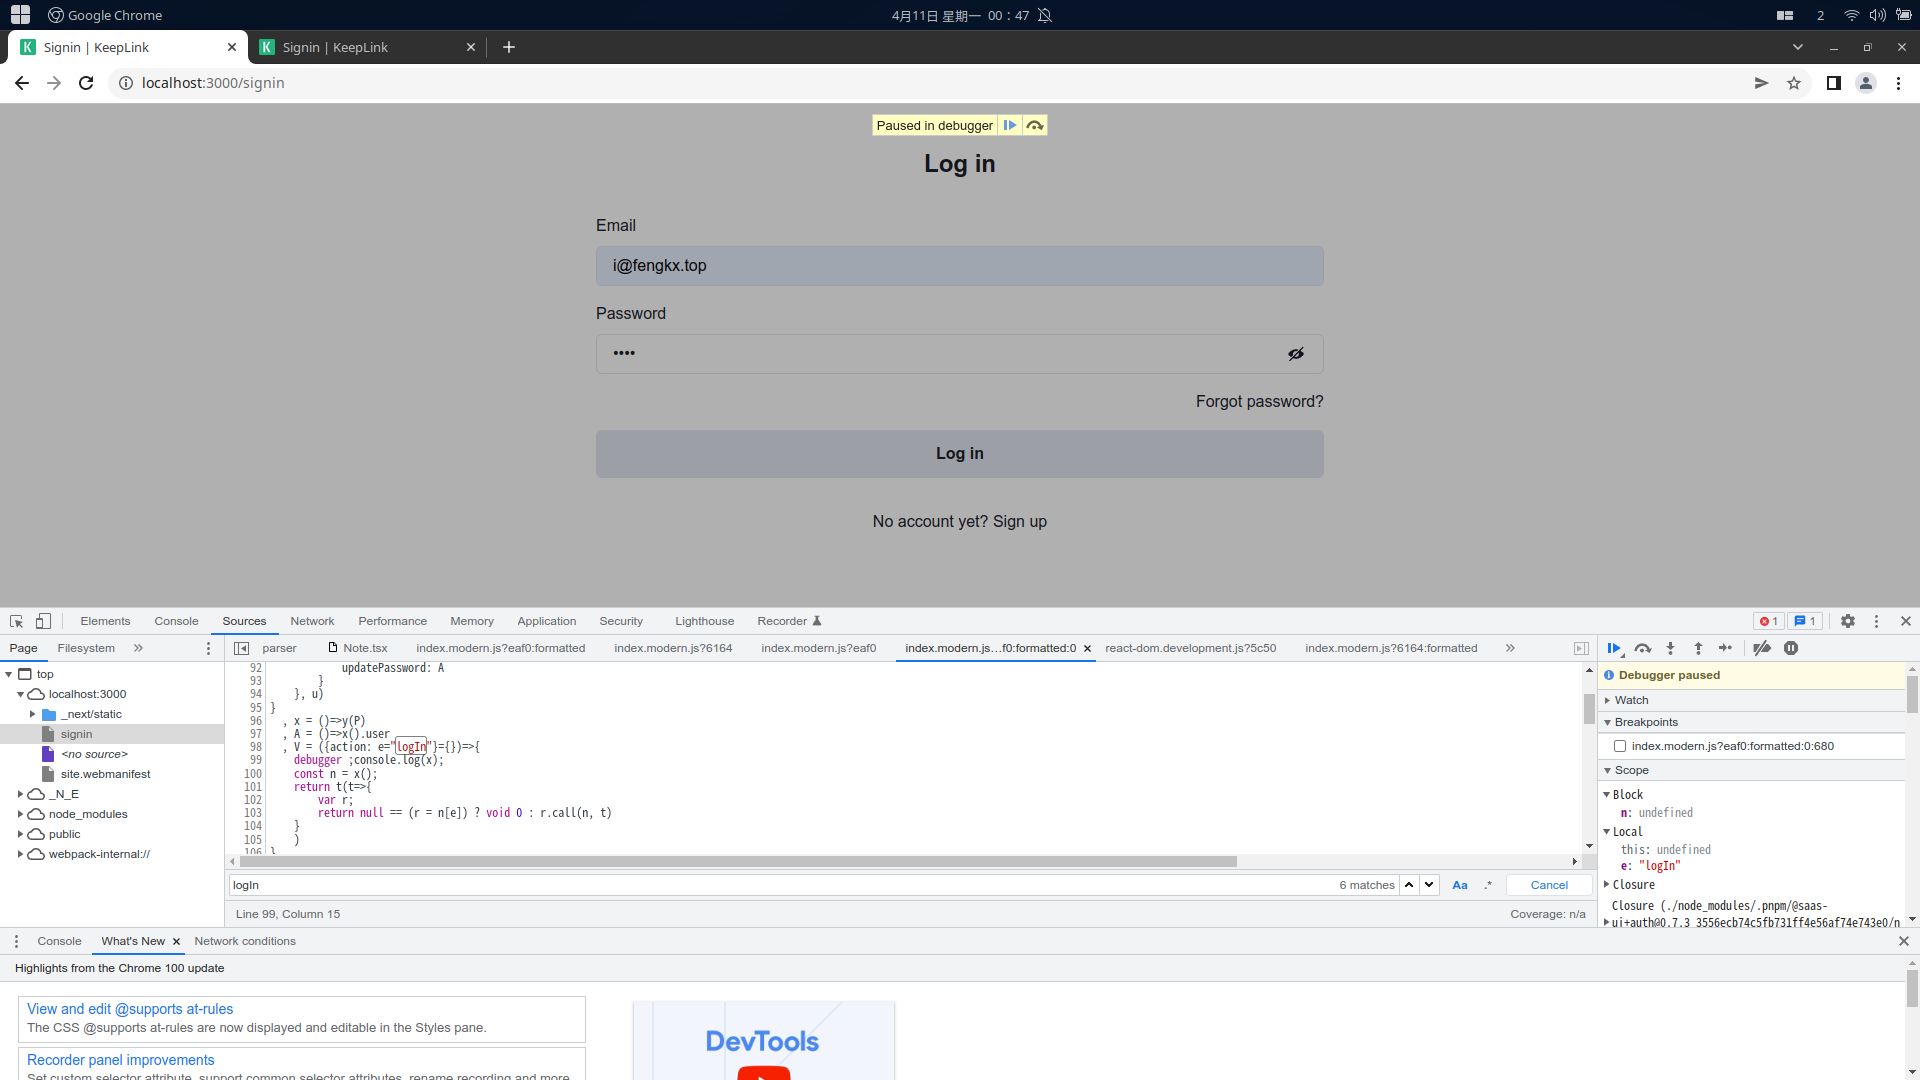Step out of current function
1920x1080 pixels.
[x=1699, y=648]
